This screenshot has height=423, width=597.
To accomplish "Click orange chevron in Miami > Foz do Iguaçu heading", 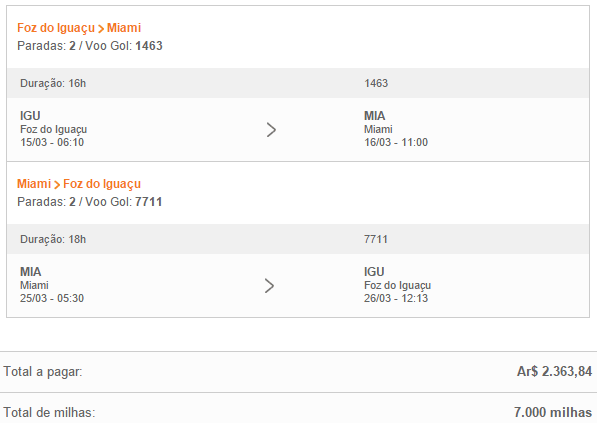I will 57,185.
